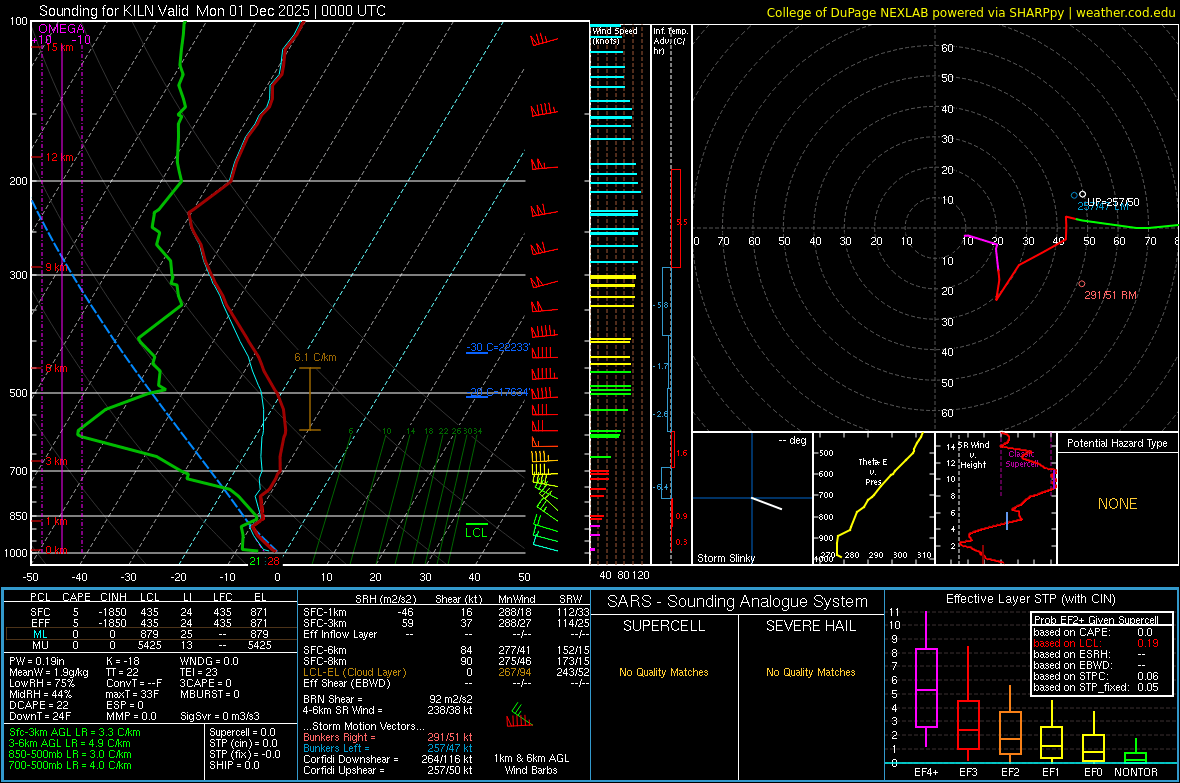Click 'Prob EF2+ Given Supercell' legend header
Viewport: 1180px width, 783px height.
point(1096,620)
